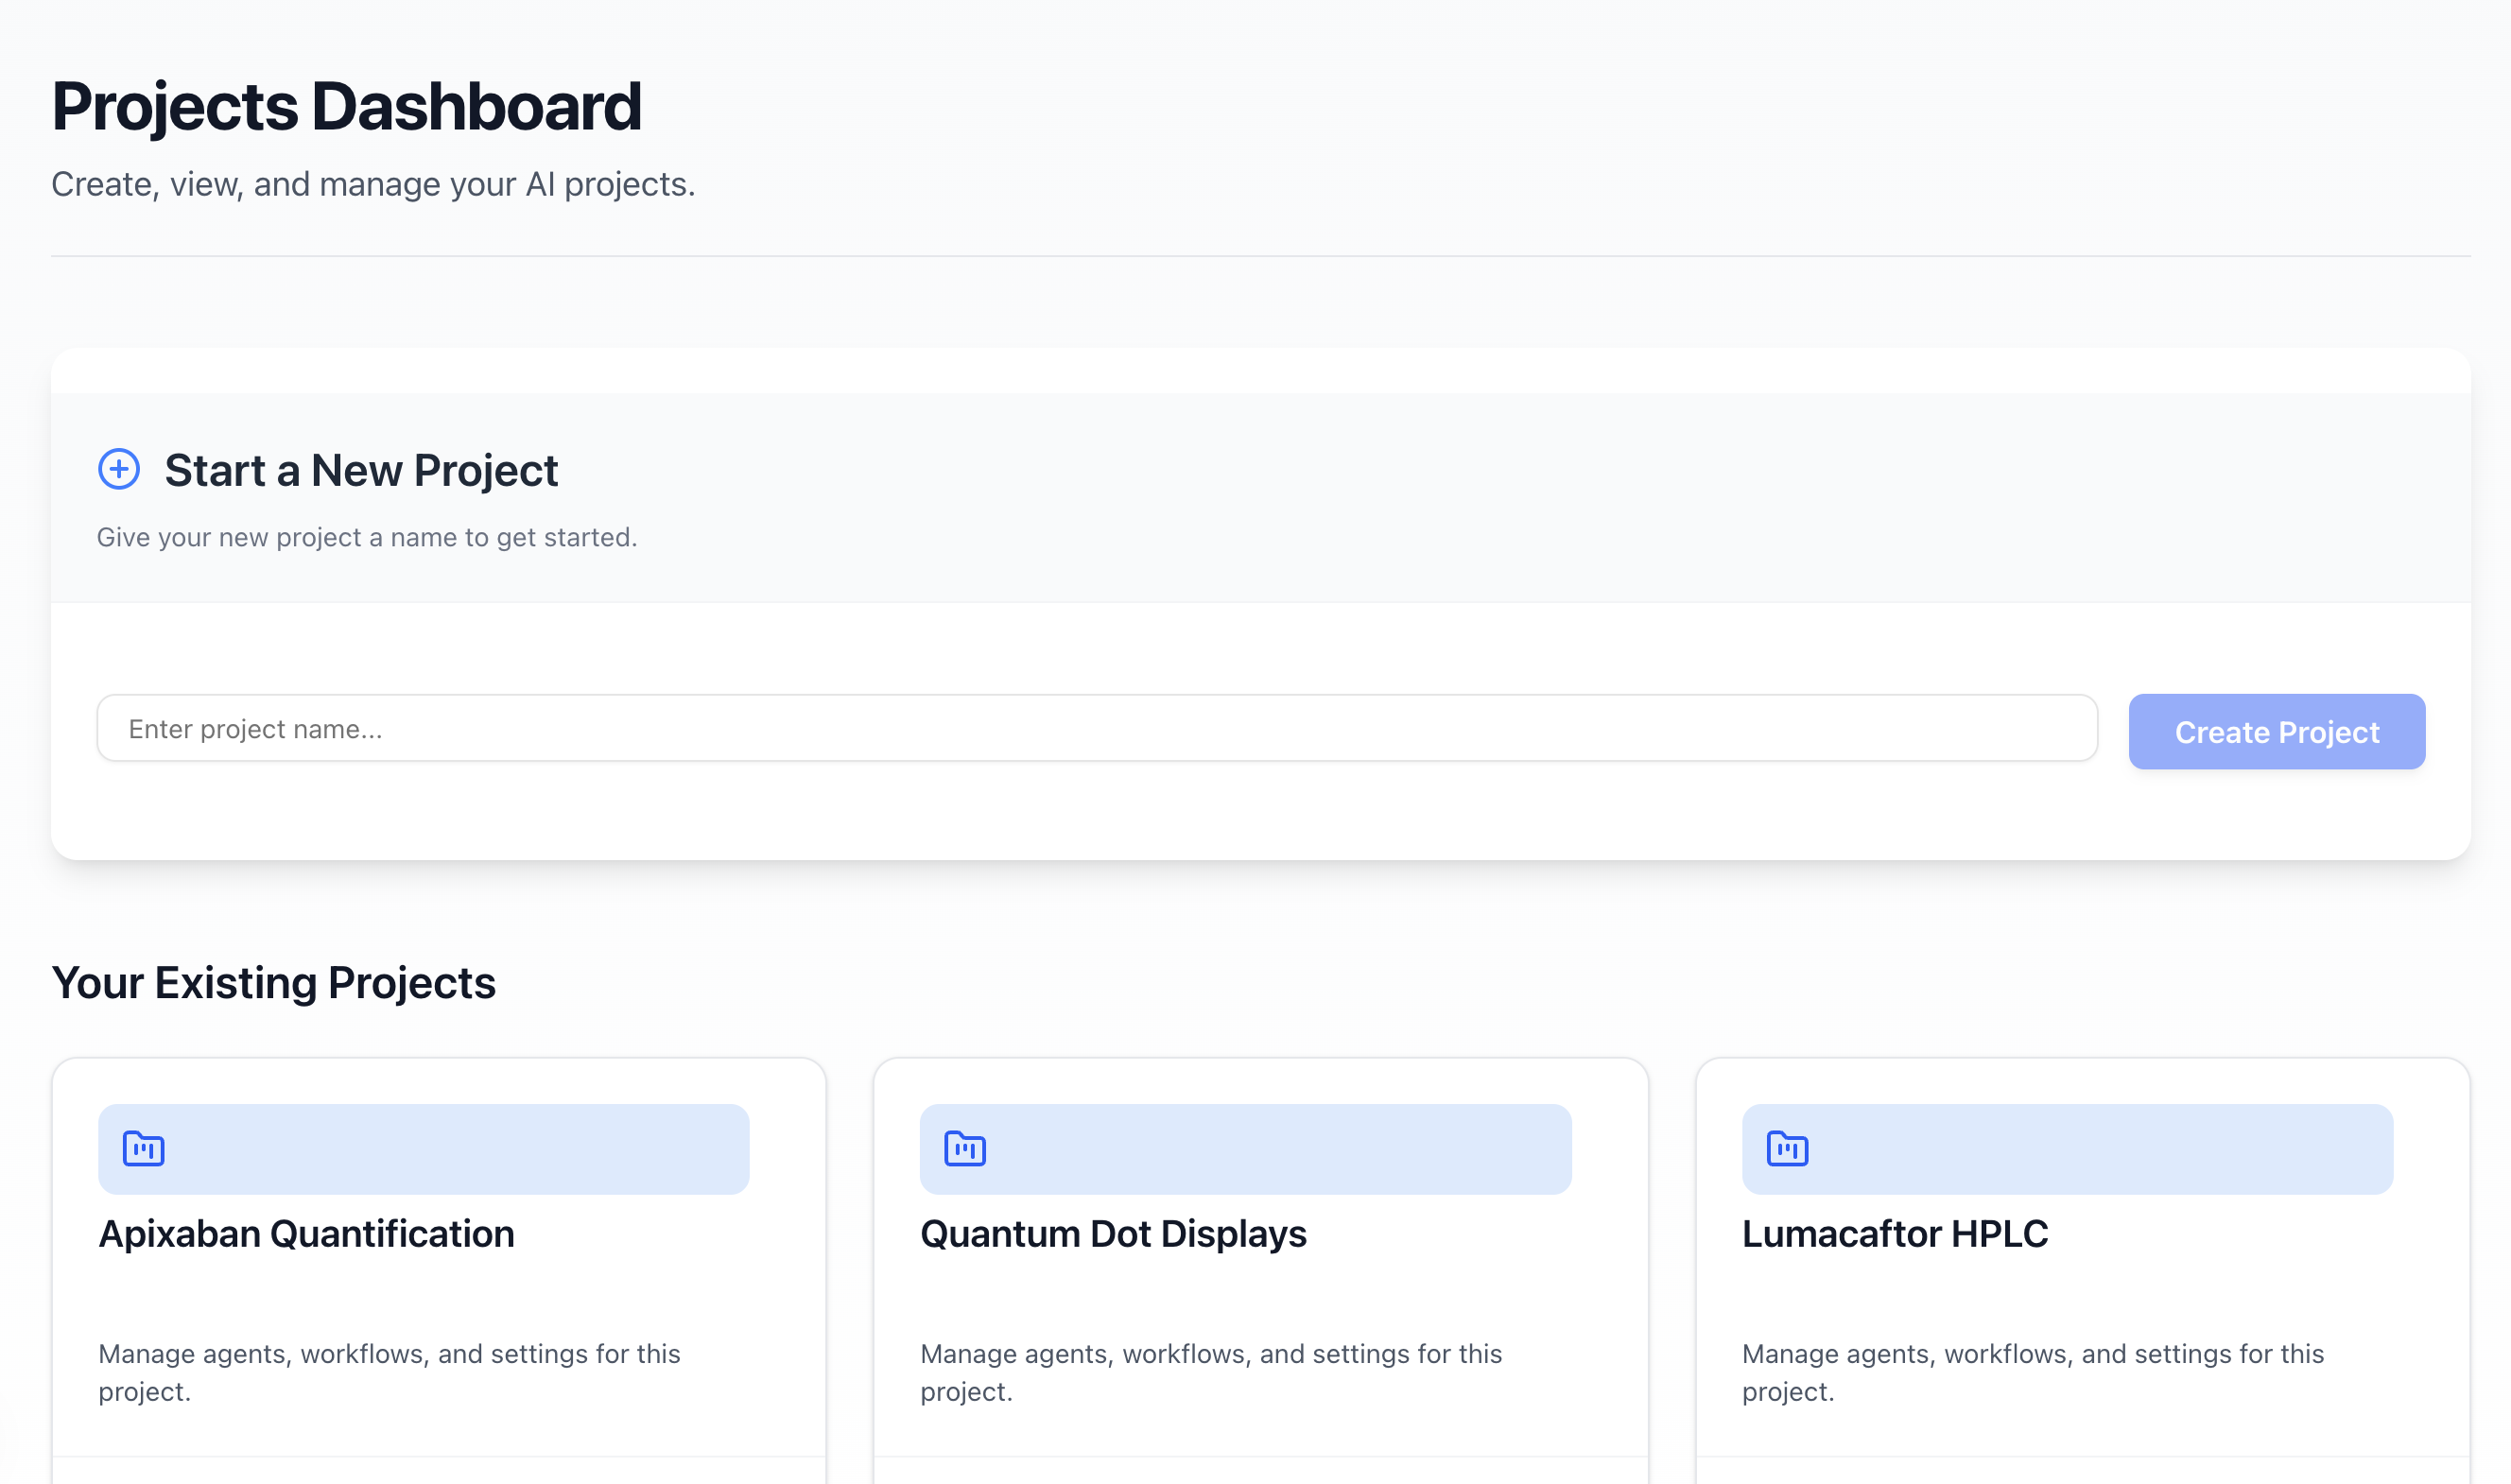The width and height of the screenshot is (2511, 1484).
Task: Click 'Create, view, and manage' subtitle text
Action: [x=373, y=184]
